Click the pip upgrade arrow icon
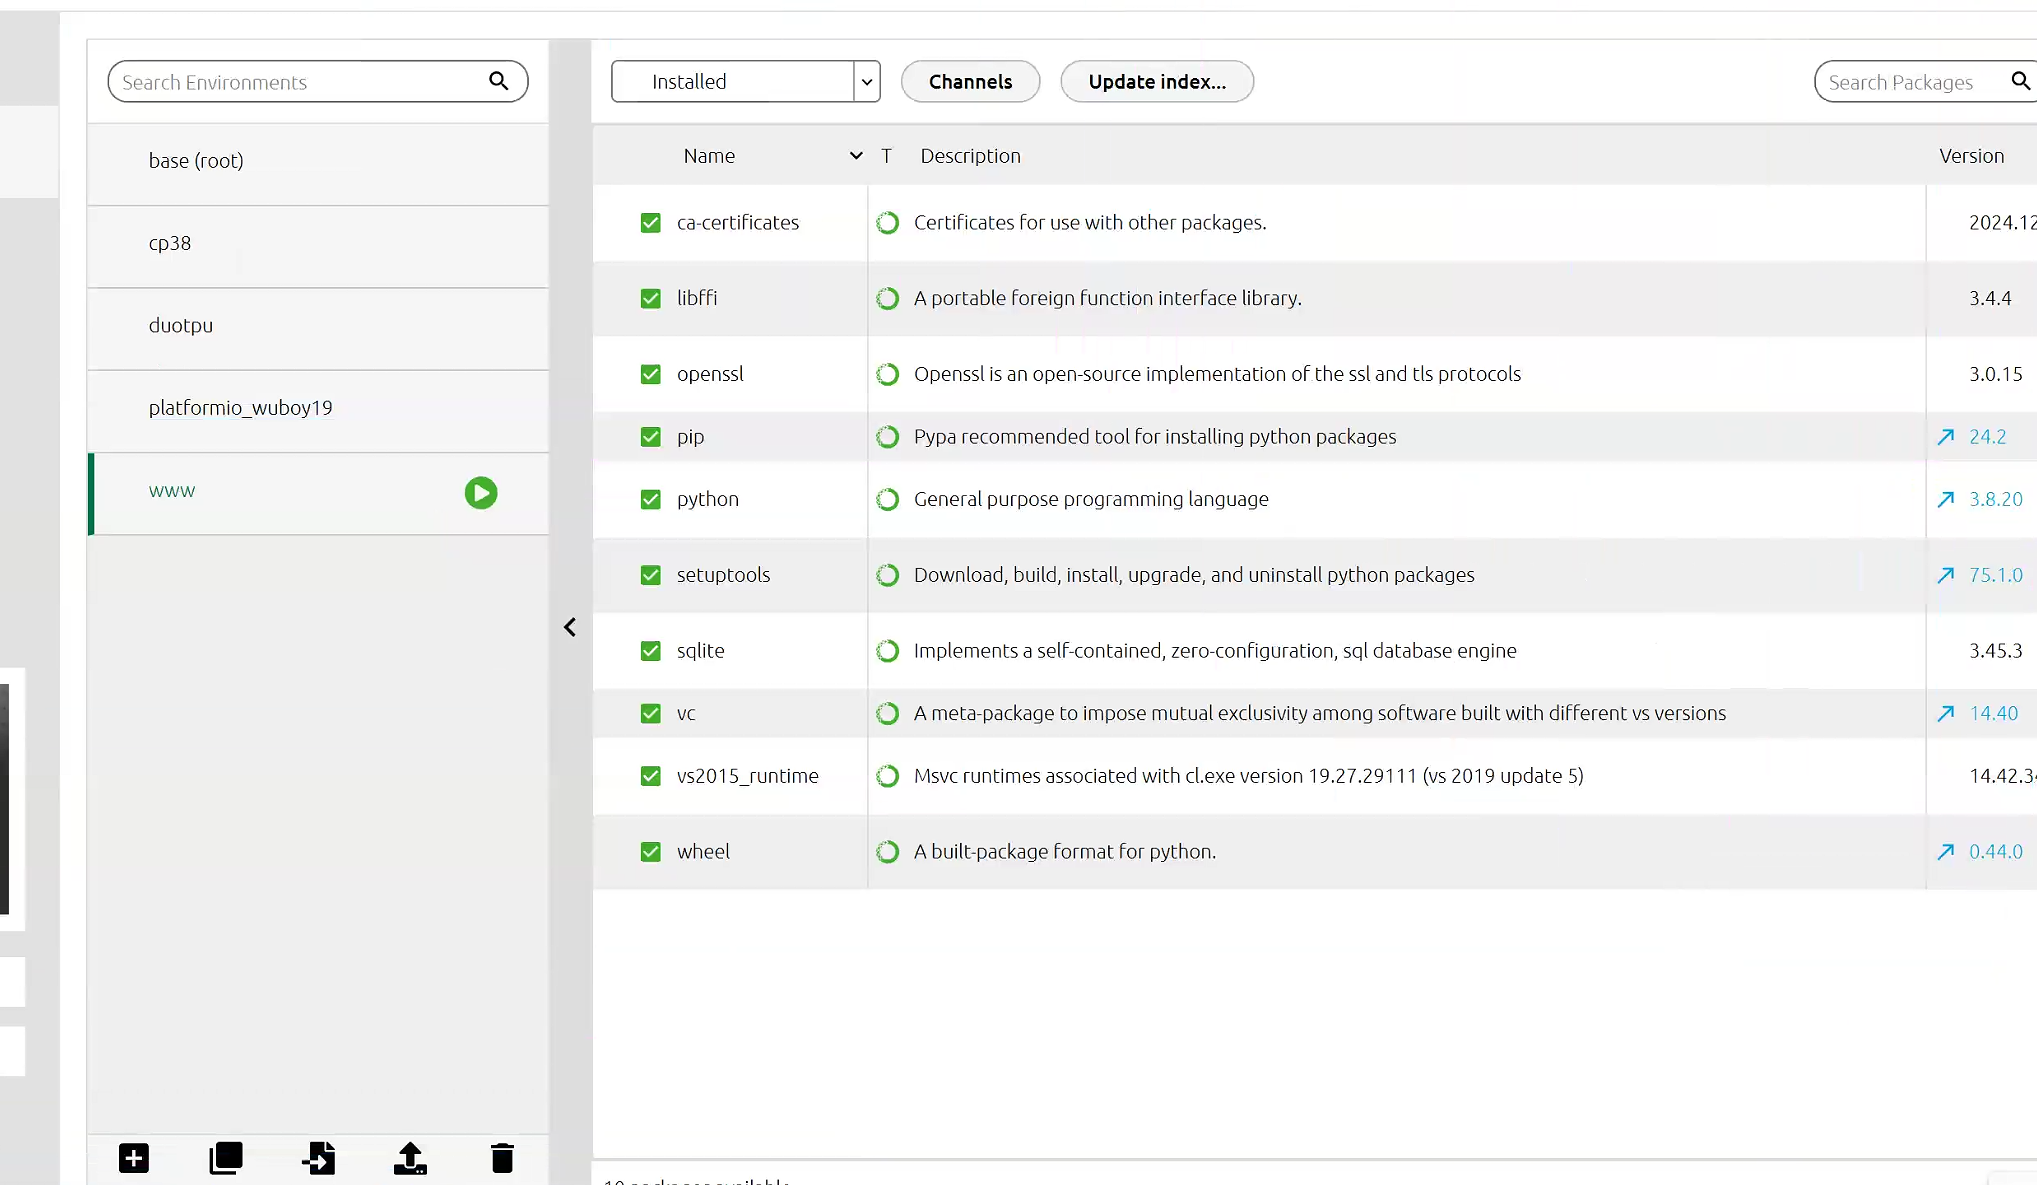 (x=1945, y=437)
